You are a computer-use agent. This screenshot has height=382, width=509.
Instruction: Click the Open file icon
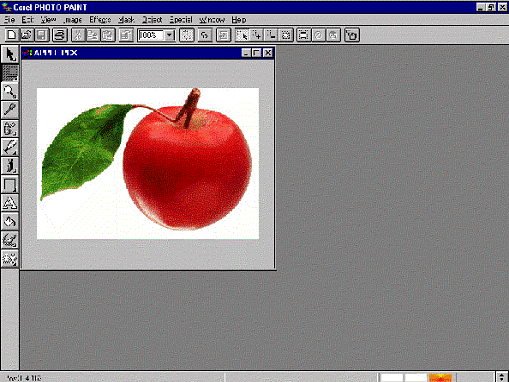[27, 35]
